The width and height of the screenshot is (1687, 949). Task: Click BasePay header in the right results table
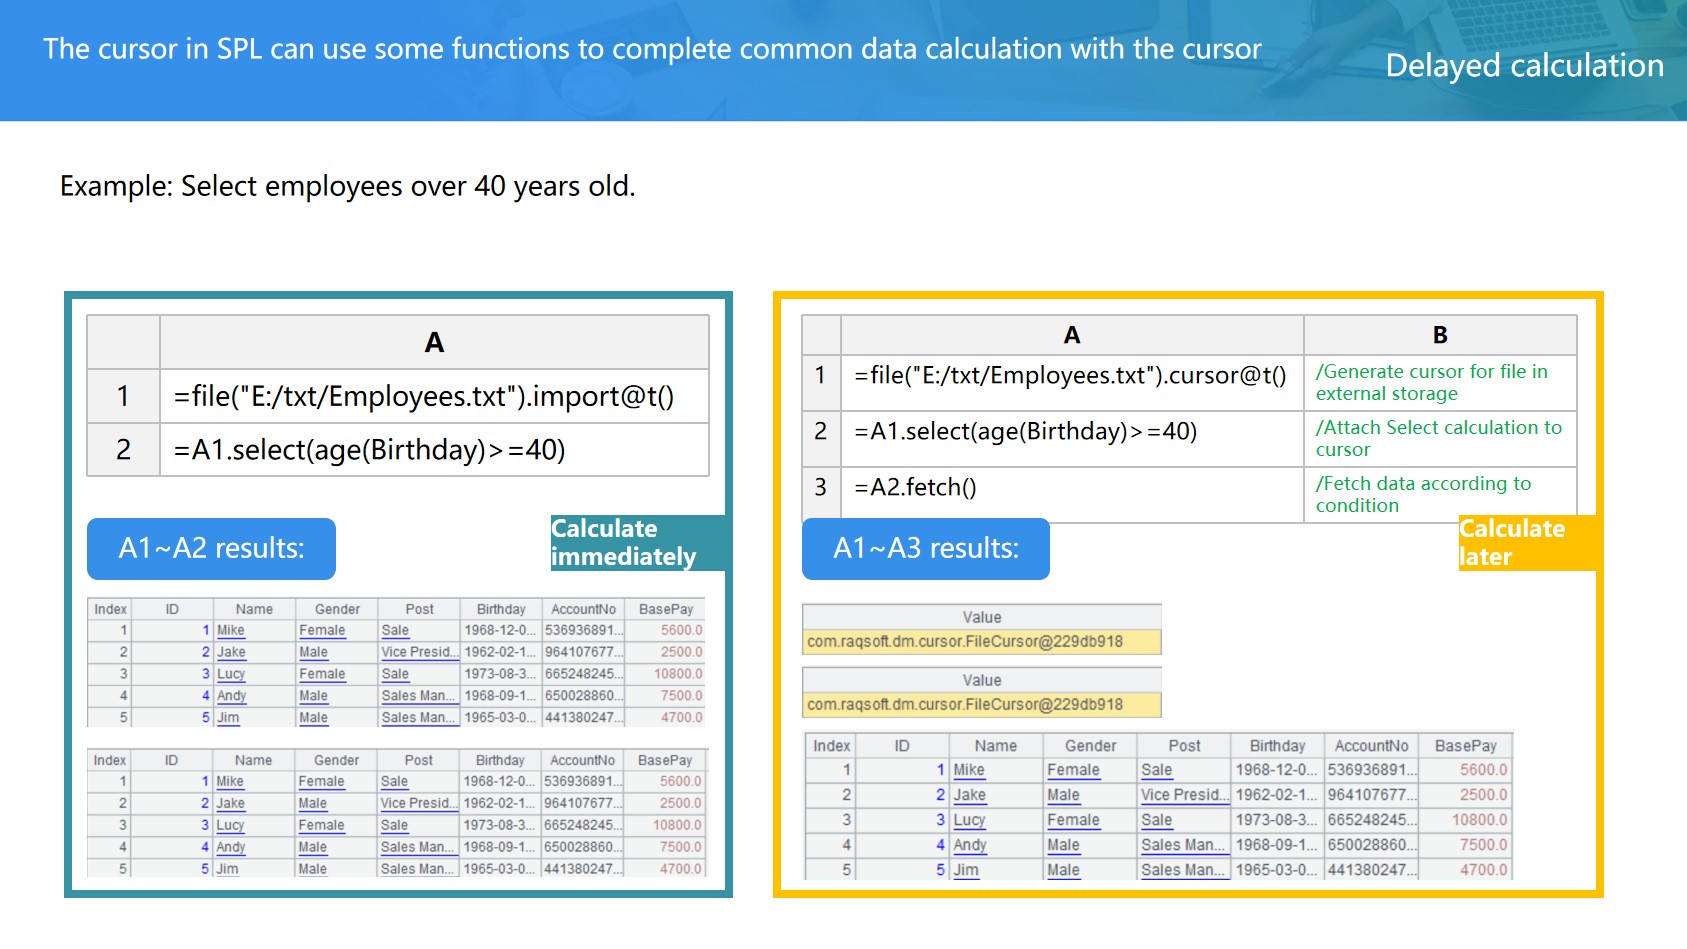pyautogui.click(x=1465, y=746)
